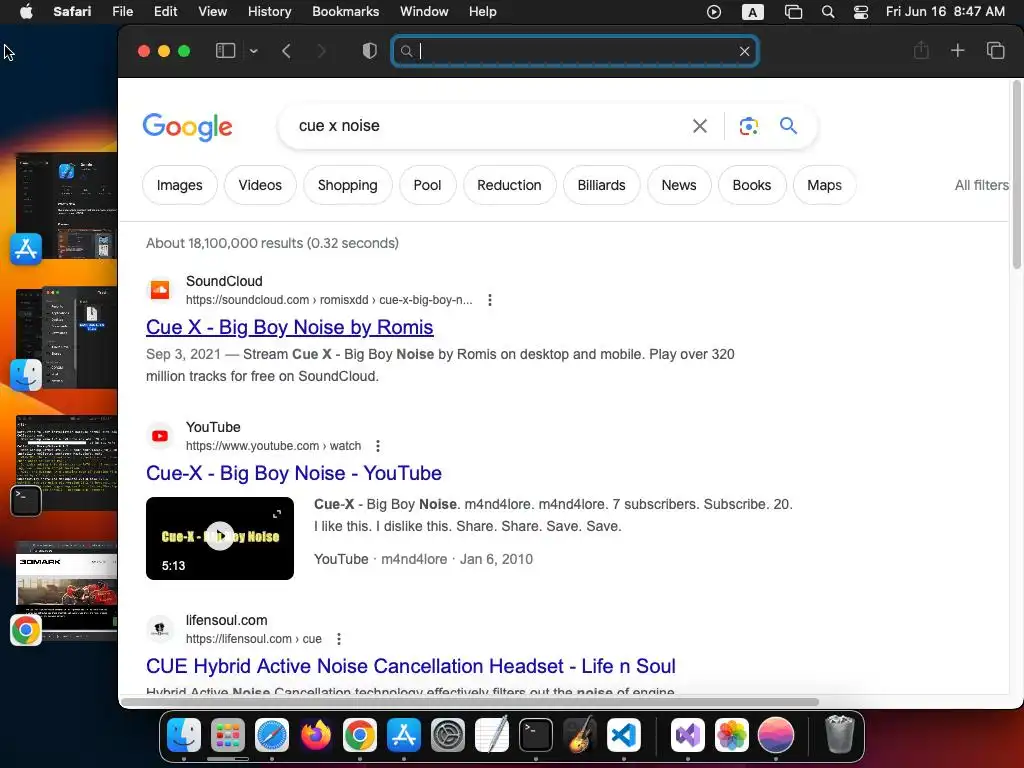Viewport: 1024px width, 768px height.
Task: Open the Edit menu
Action: [x=165, y=12]
